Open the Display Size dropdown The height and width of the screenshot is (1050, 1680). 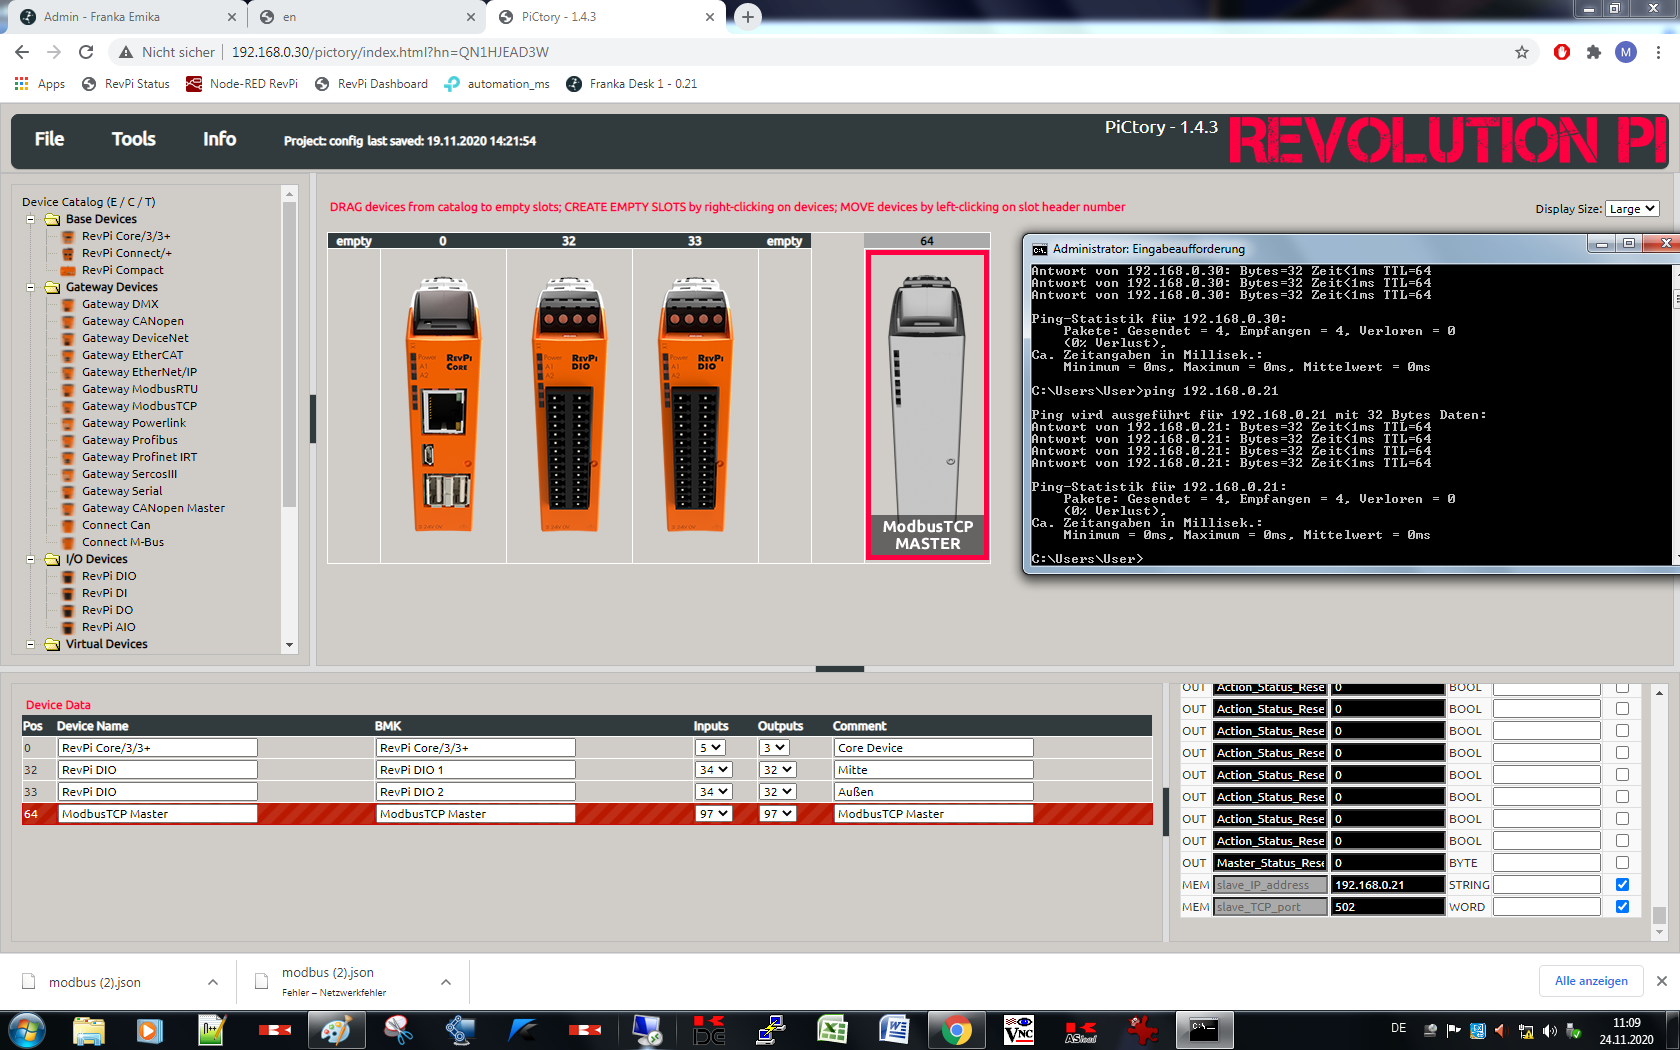pyautogui.click(x=1632, y=209)
